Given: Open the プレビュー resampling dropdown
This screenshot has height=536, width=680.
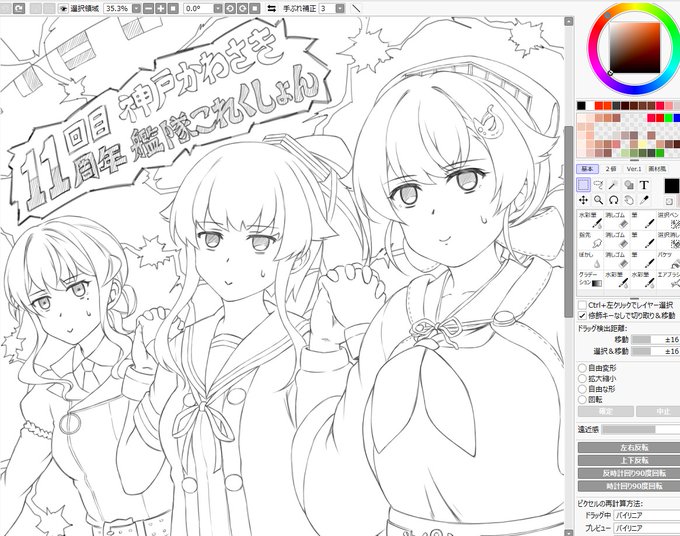Looking at the screenshot, I should 647,528.
